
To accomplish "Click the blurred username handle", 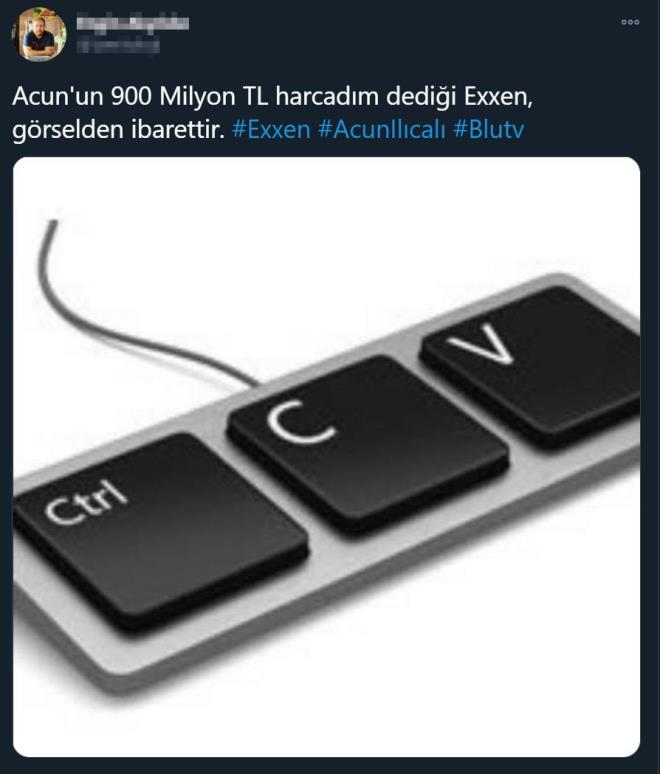I will click(x=118, y=46).
